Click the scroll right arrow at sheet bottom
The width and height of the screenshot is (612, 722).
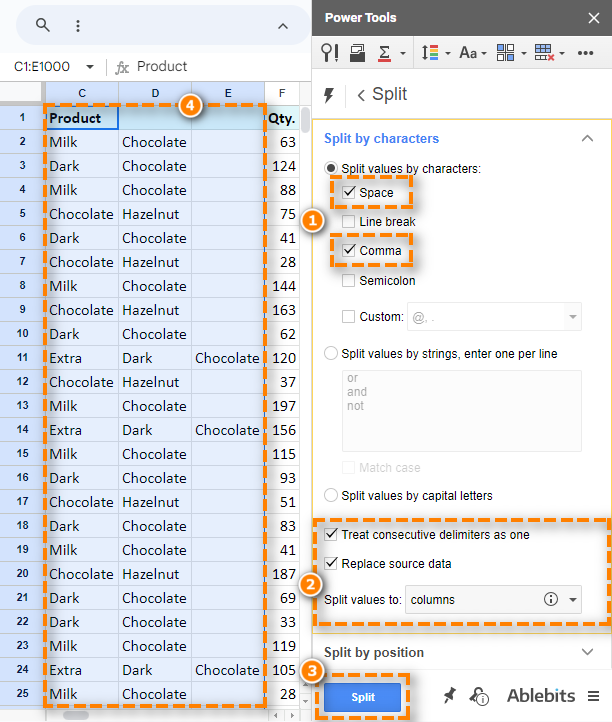tap(292, 716)
